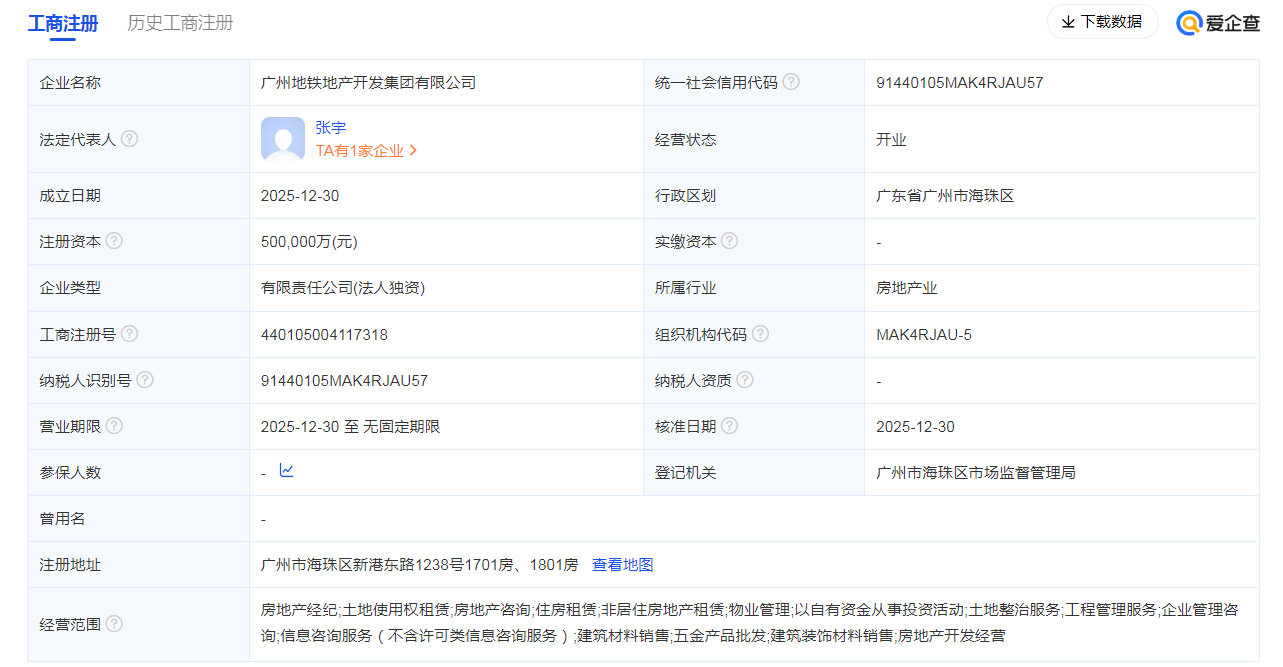This screenshot has height=667, width=1283.
Task: Click the help icon beside 组织机构代码
Action: point(760,333)
